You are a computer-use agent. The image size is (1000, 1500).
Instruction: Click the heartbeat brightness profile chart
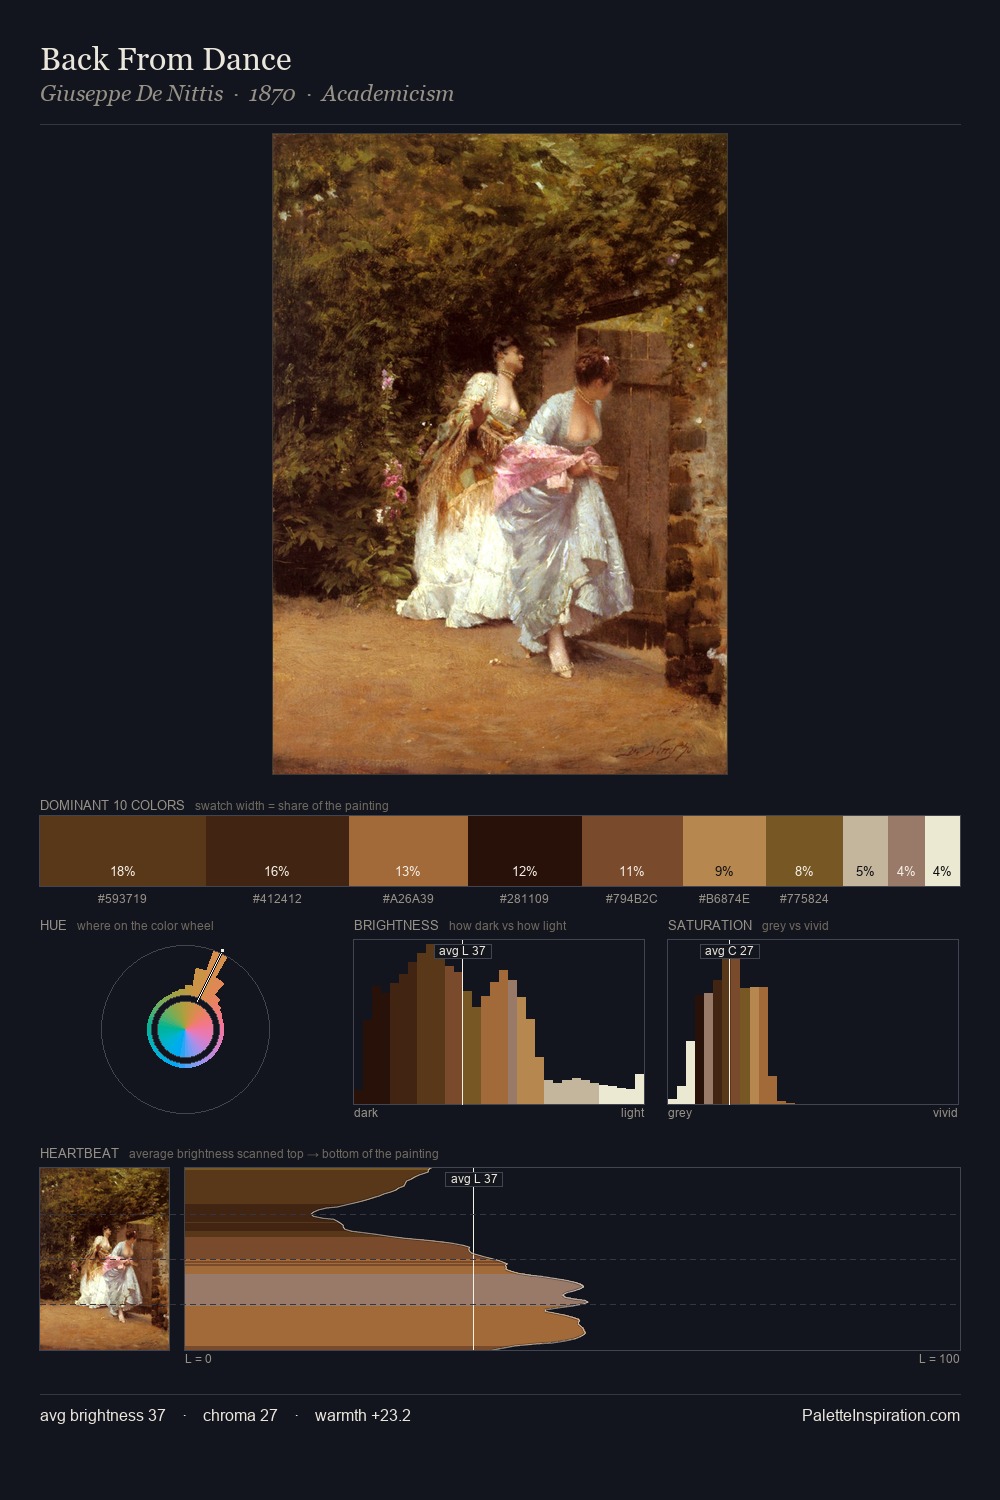[572, 1258]
